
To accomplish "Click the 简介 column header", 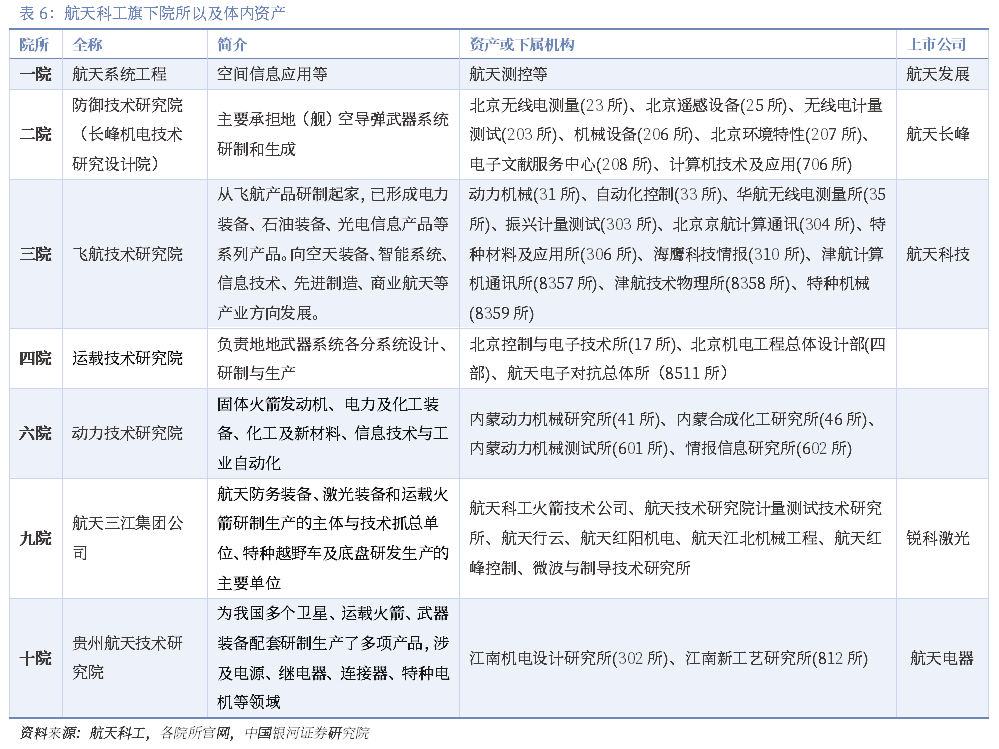I will 232,45.
